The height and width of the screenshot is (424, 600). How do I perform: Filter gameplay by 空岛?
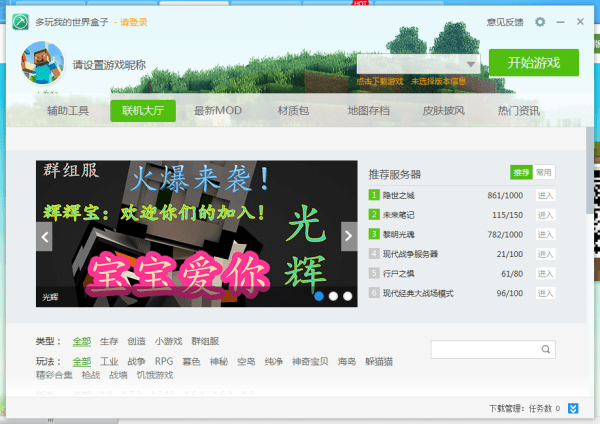click(246, 361)
